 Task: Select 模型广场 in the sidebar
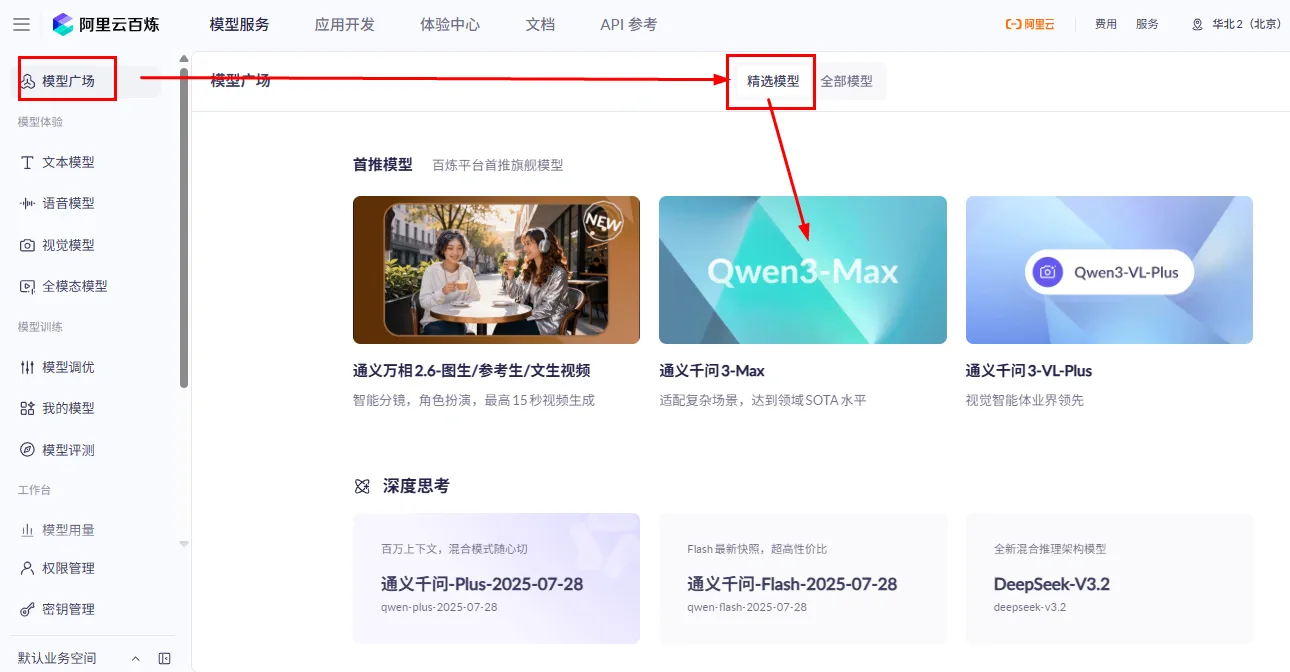click(x=85, y=81)
